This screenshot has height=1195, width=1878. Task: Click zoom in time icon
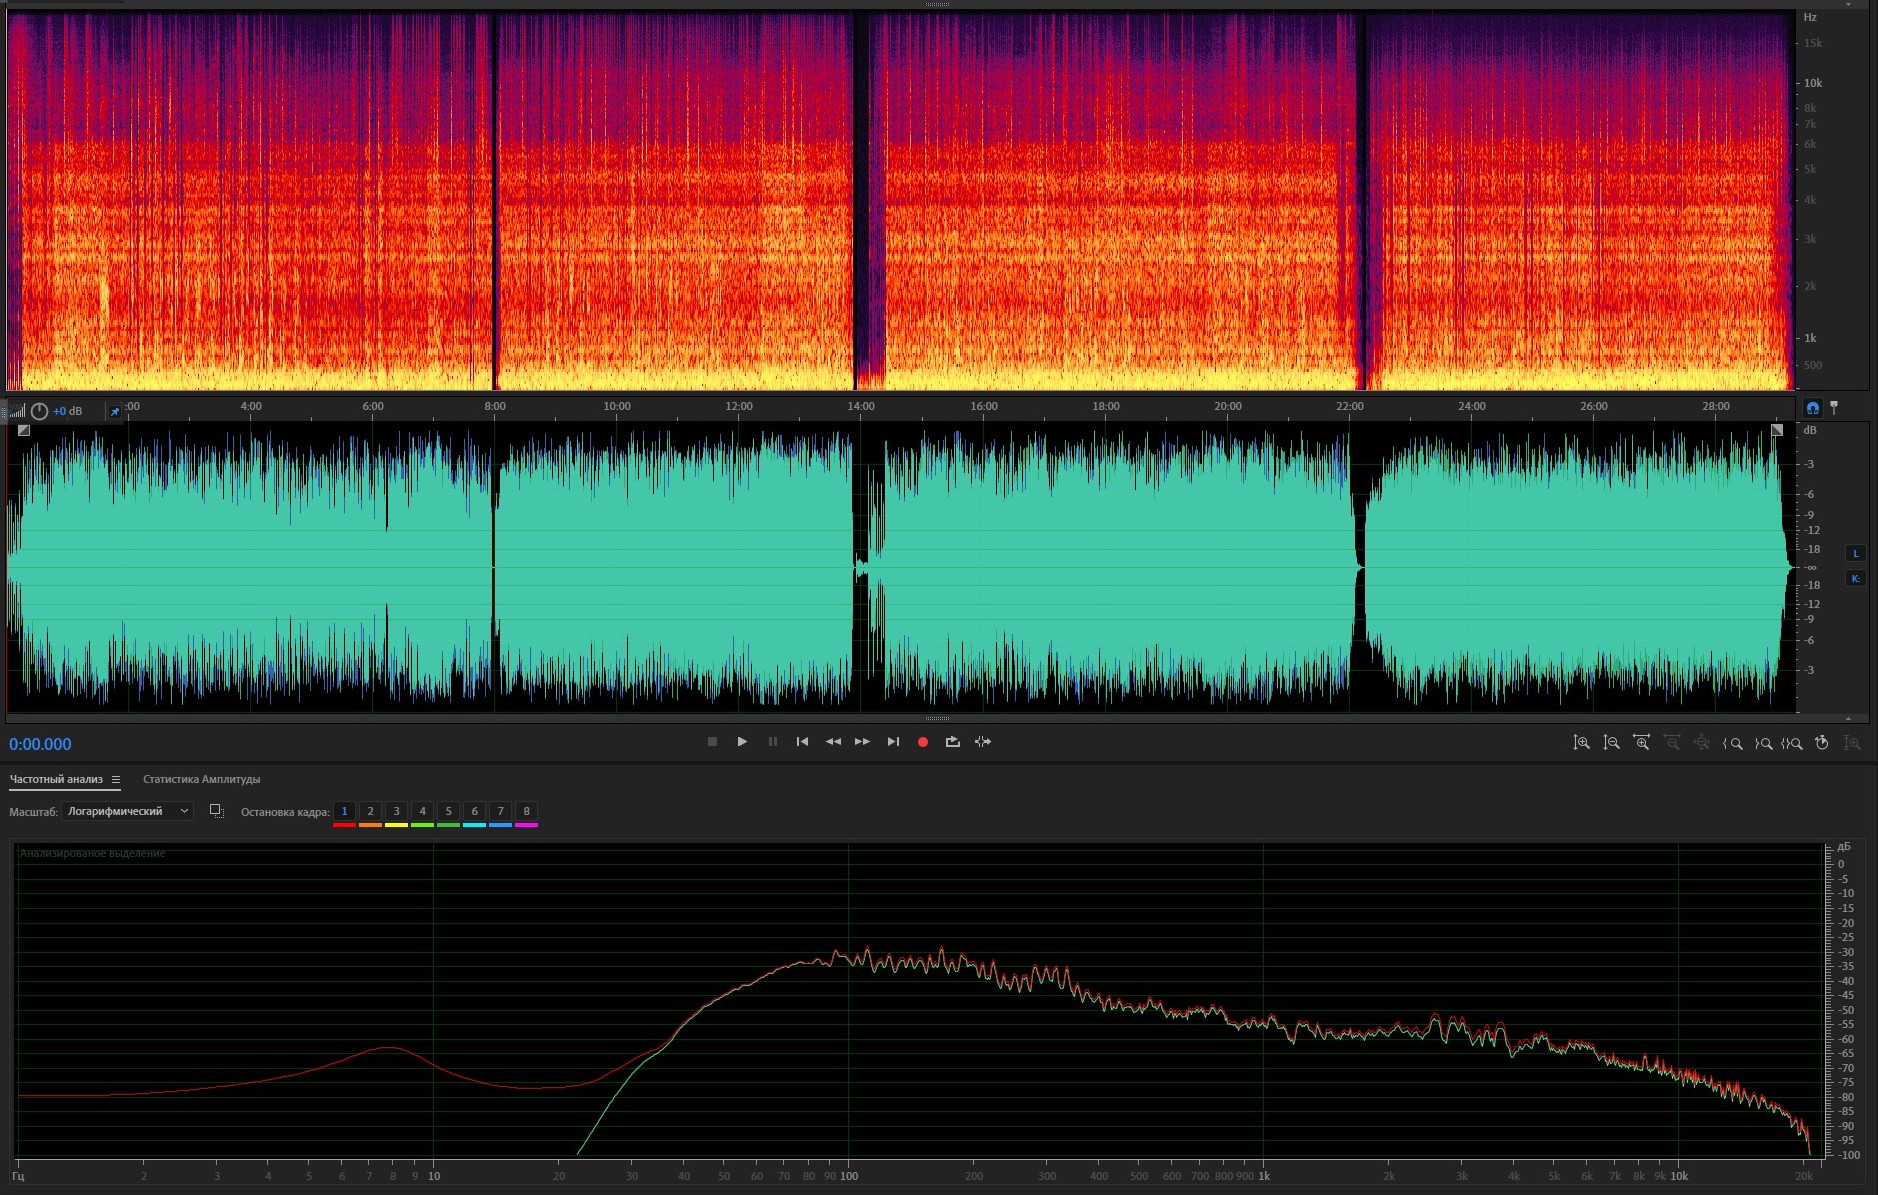point(1641,743)
